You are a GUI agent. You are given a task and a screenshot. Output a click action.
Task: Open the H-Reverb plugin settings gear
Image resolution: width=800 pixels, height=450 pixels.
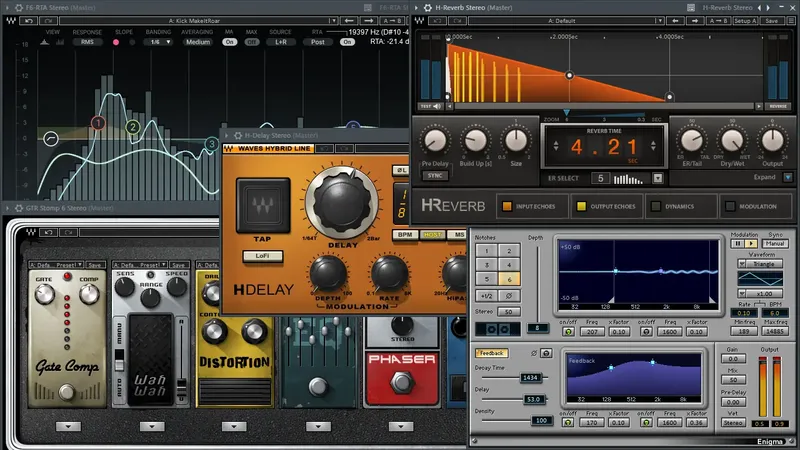coord(428,8)
